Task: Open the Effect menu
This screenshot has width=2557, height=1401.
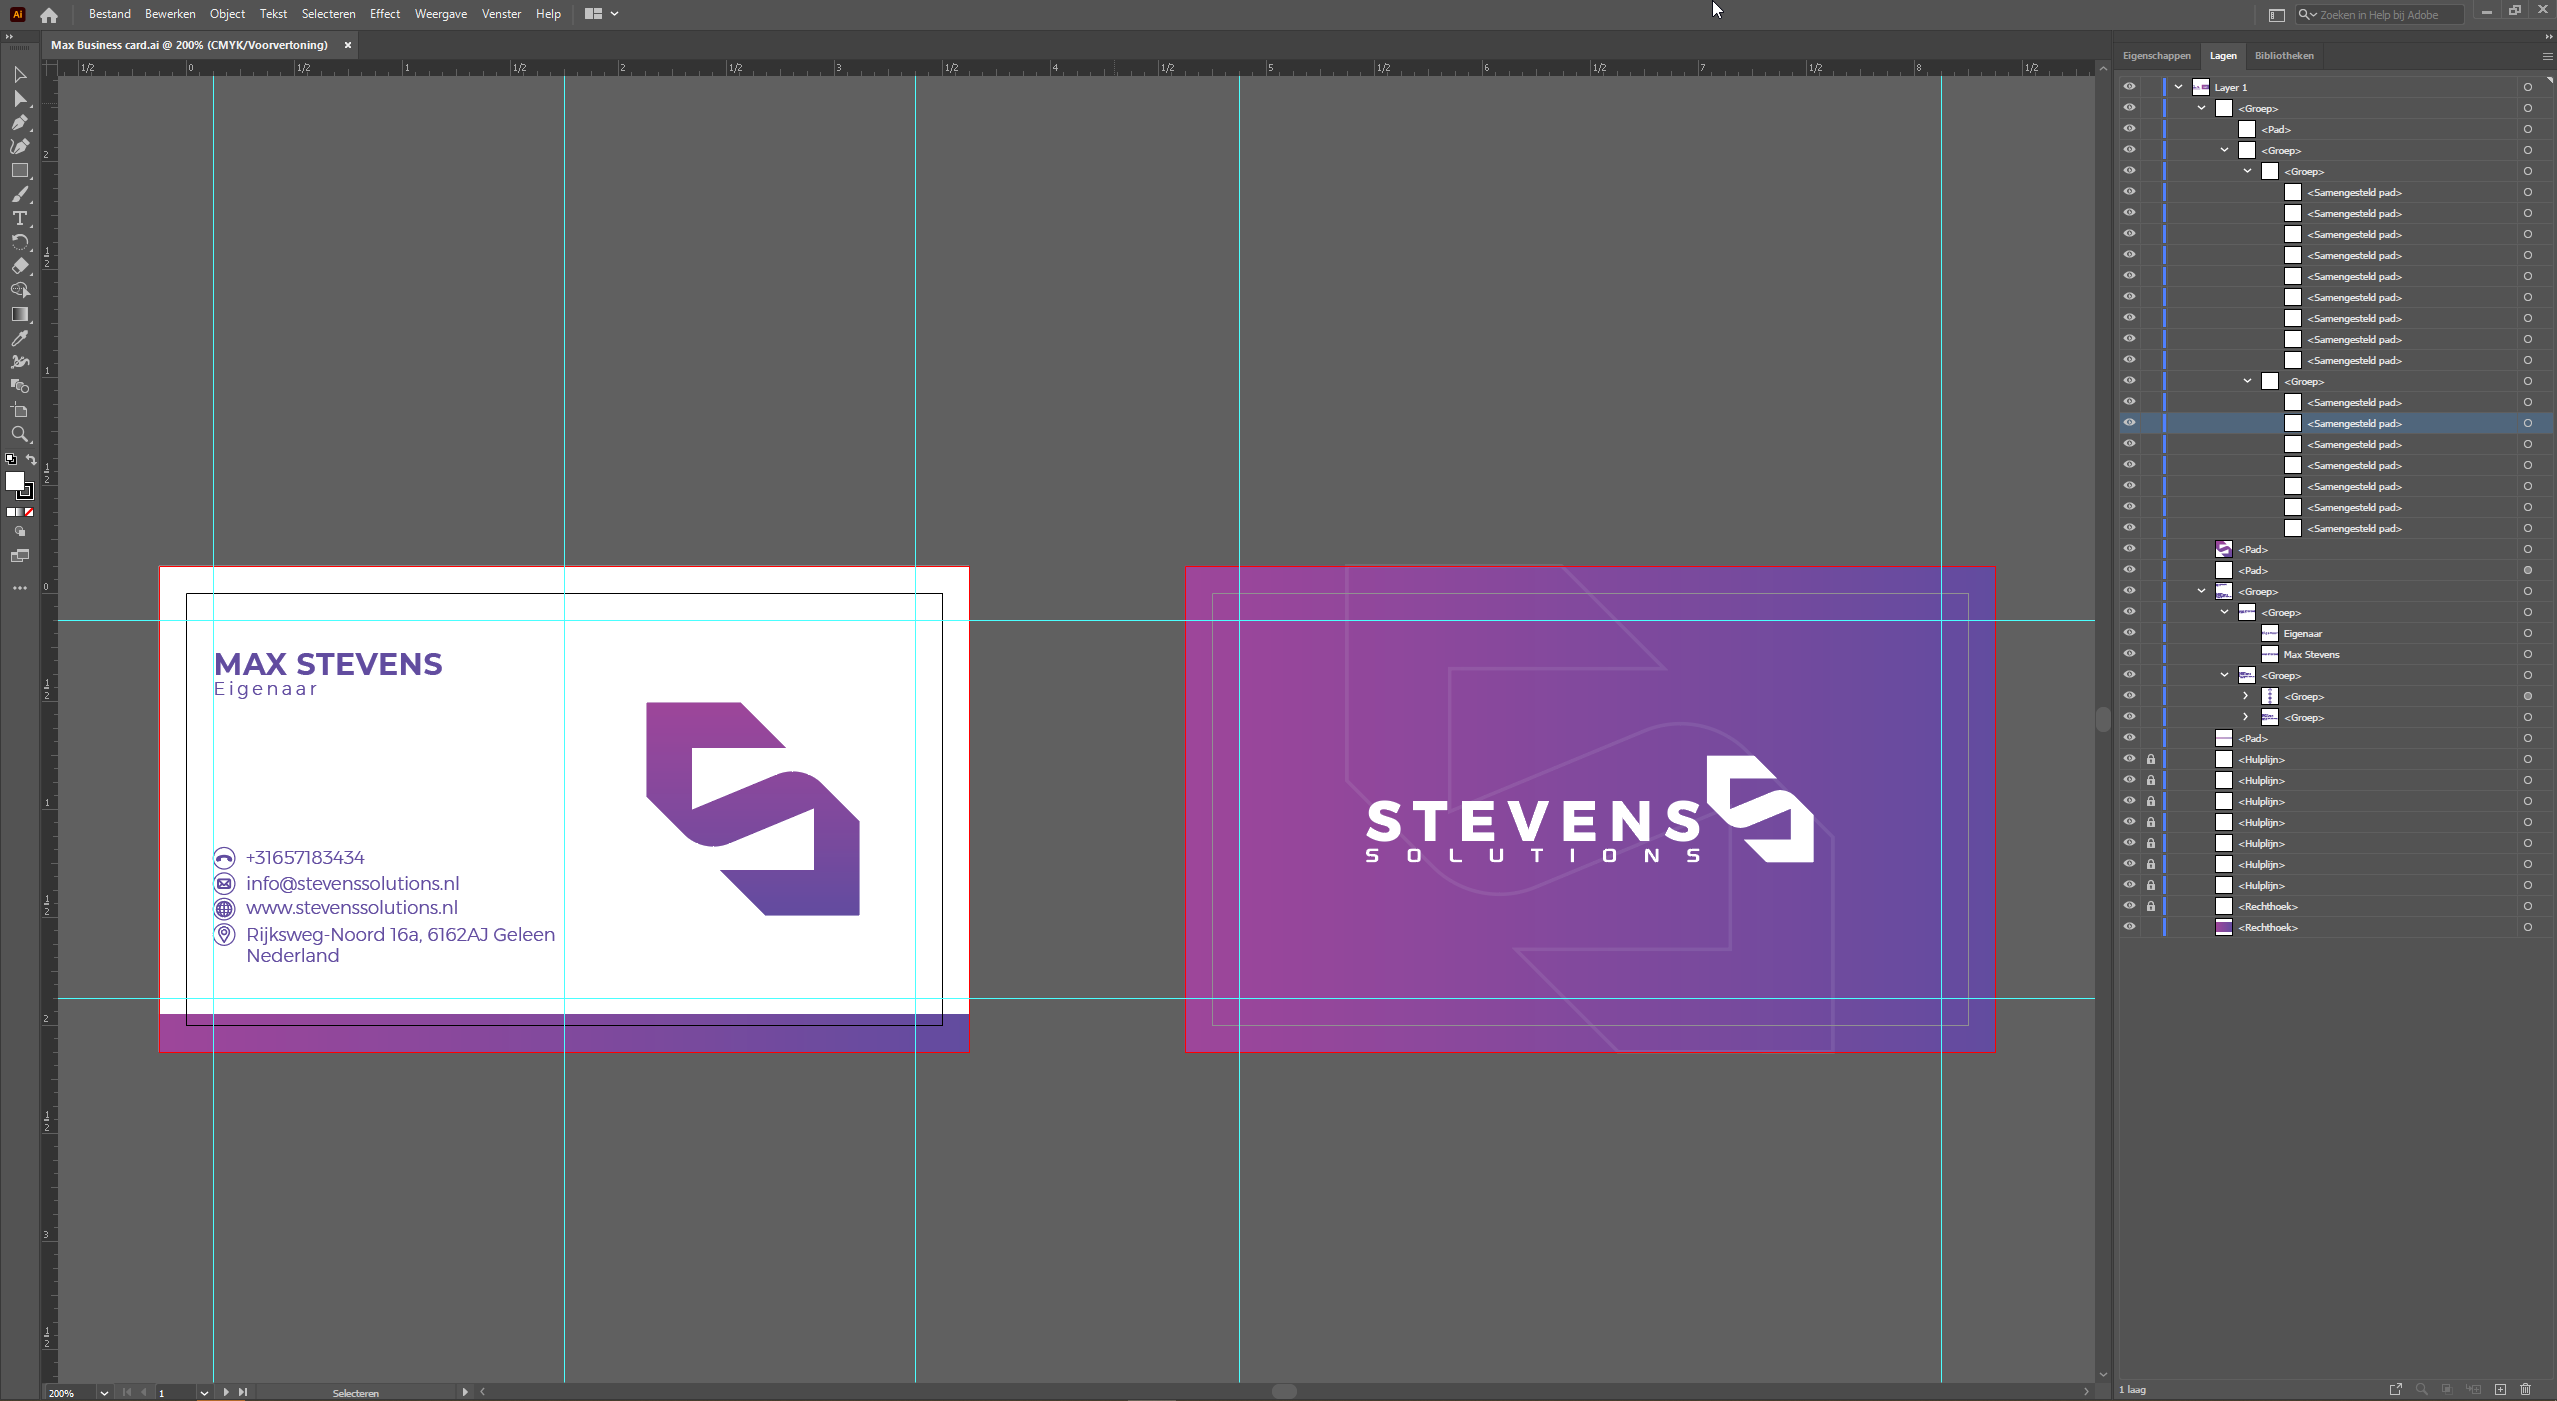Action: [384, 14]
